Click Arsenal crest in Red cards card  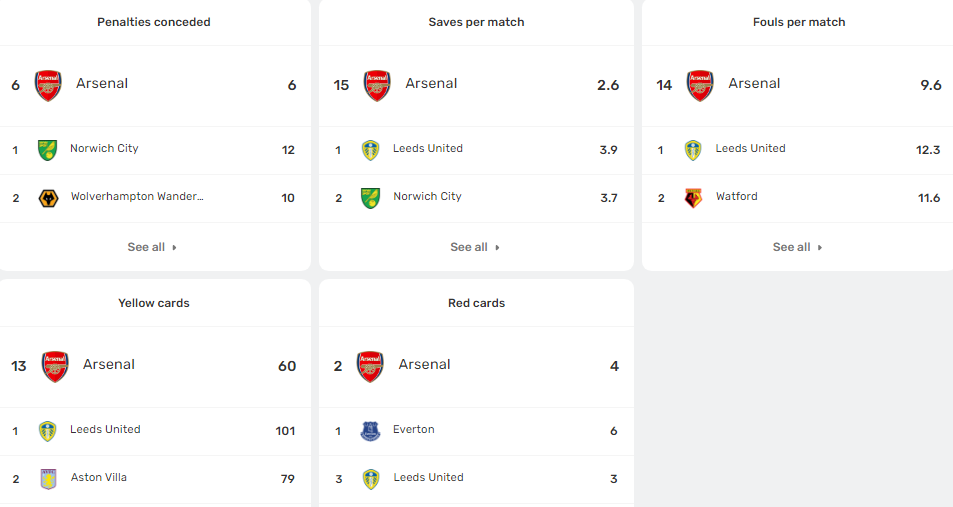click(x=370, y=366)
